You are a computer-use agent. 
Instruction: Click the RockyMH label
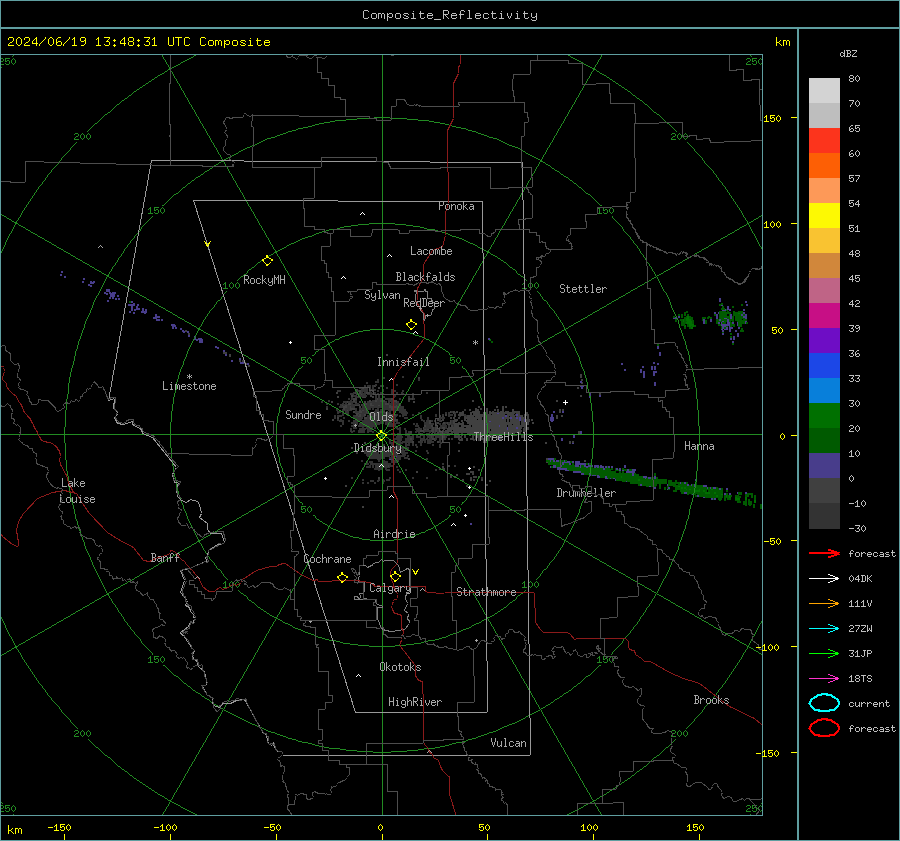(x=264, y=280)
